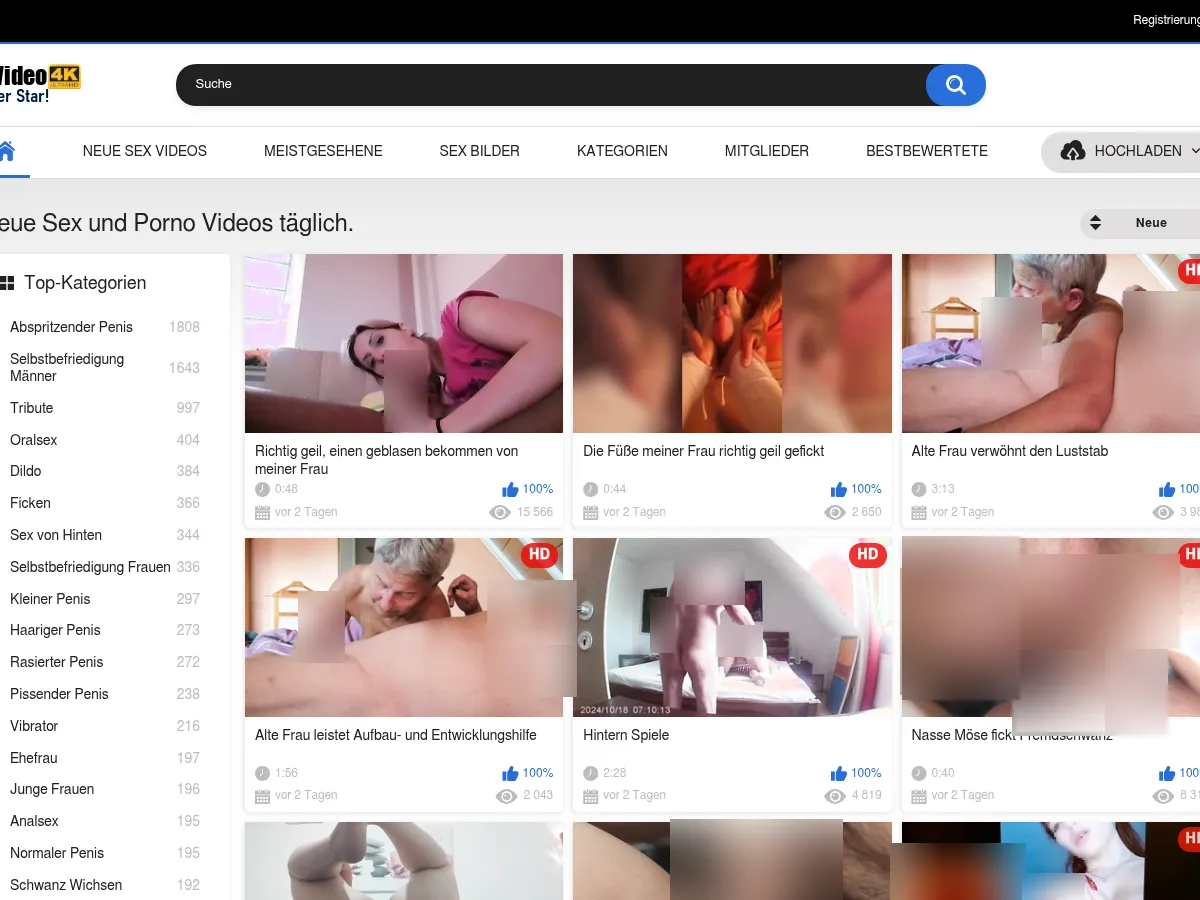Open the Vibrator category link
The height and width of the screenshot is (900, 1200).
pos(34,726)
